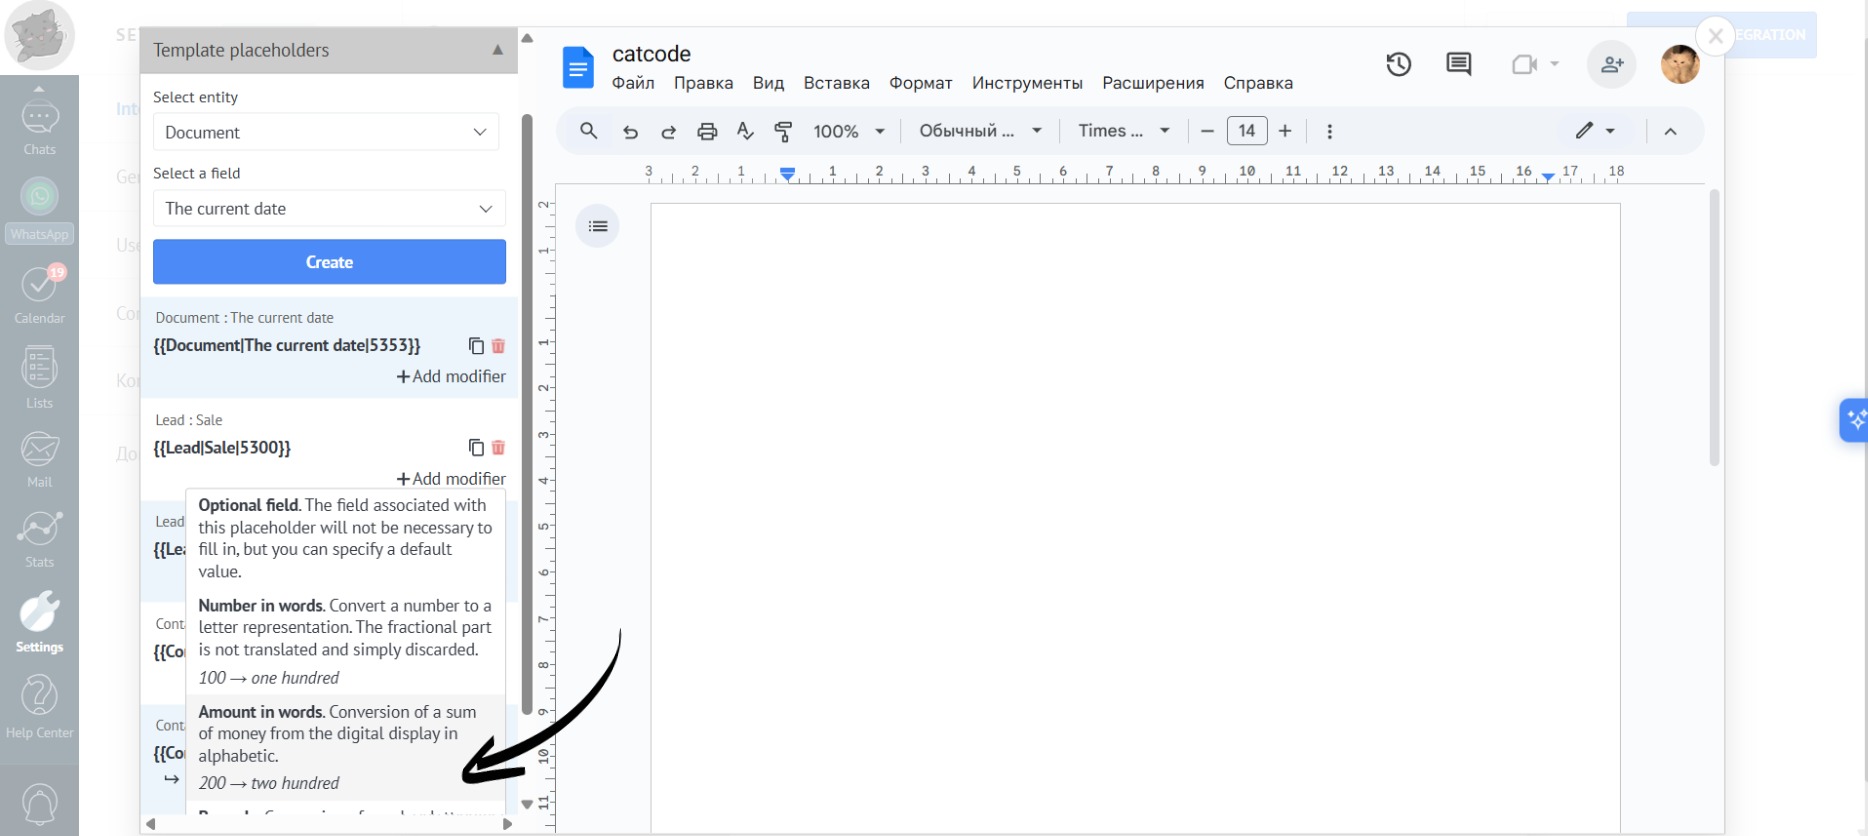Viewport: 1868px width, 836px height.
Task: Click Add modifier under Document placeholder
Action: click(x=451, y=377)
